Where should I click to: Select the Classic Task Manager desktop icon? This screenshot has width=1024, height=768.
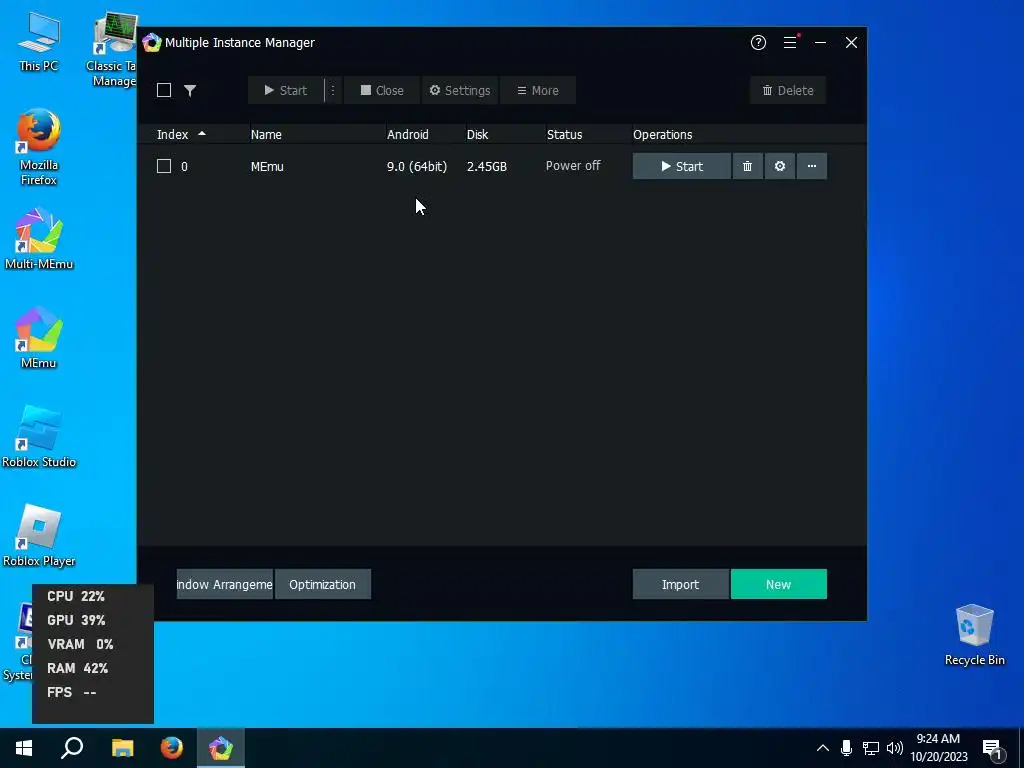[114, 50]
